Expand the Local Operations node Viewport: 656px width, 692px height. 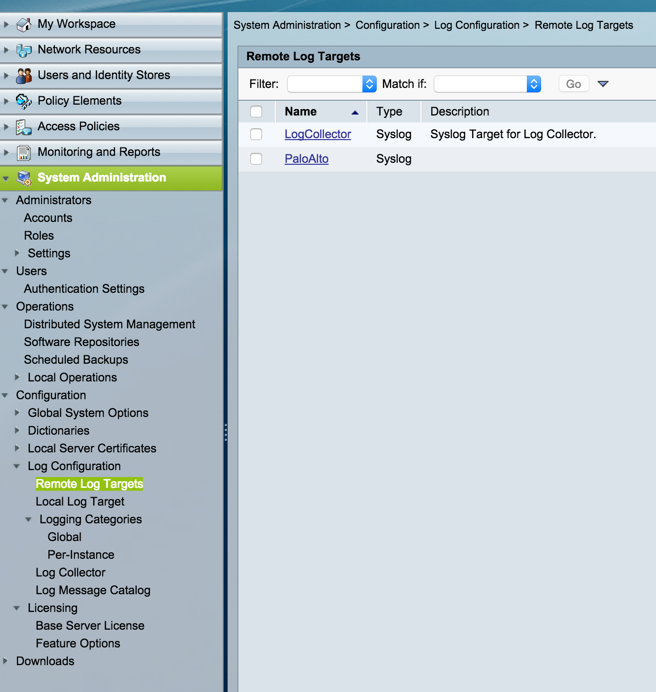tap(17, 377)
